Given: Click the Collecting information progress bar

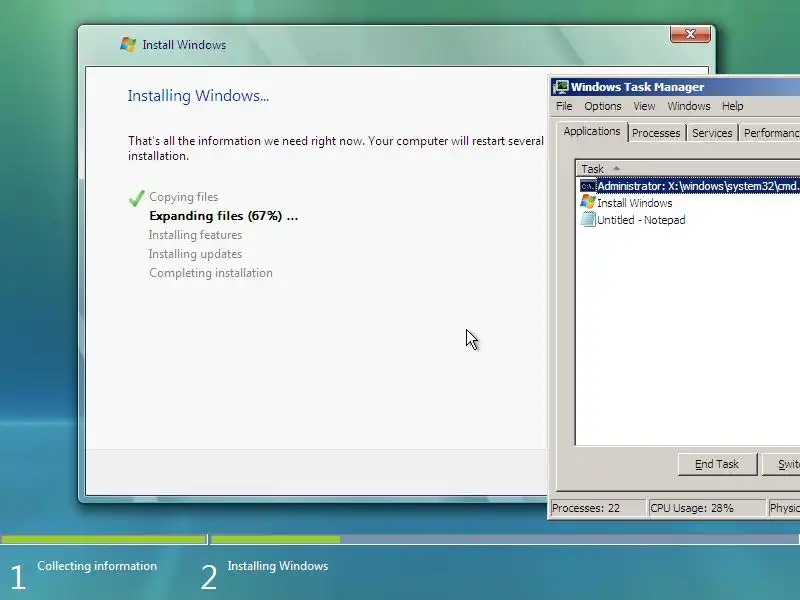Looking at the screenshot, I should pyautogui.click(x=104, y=539).
